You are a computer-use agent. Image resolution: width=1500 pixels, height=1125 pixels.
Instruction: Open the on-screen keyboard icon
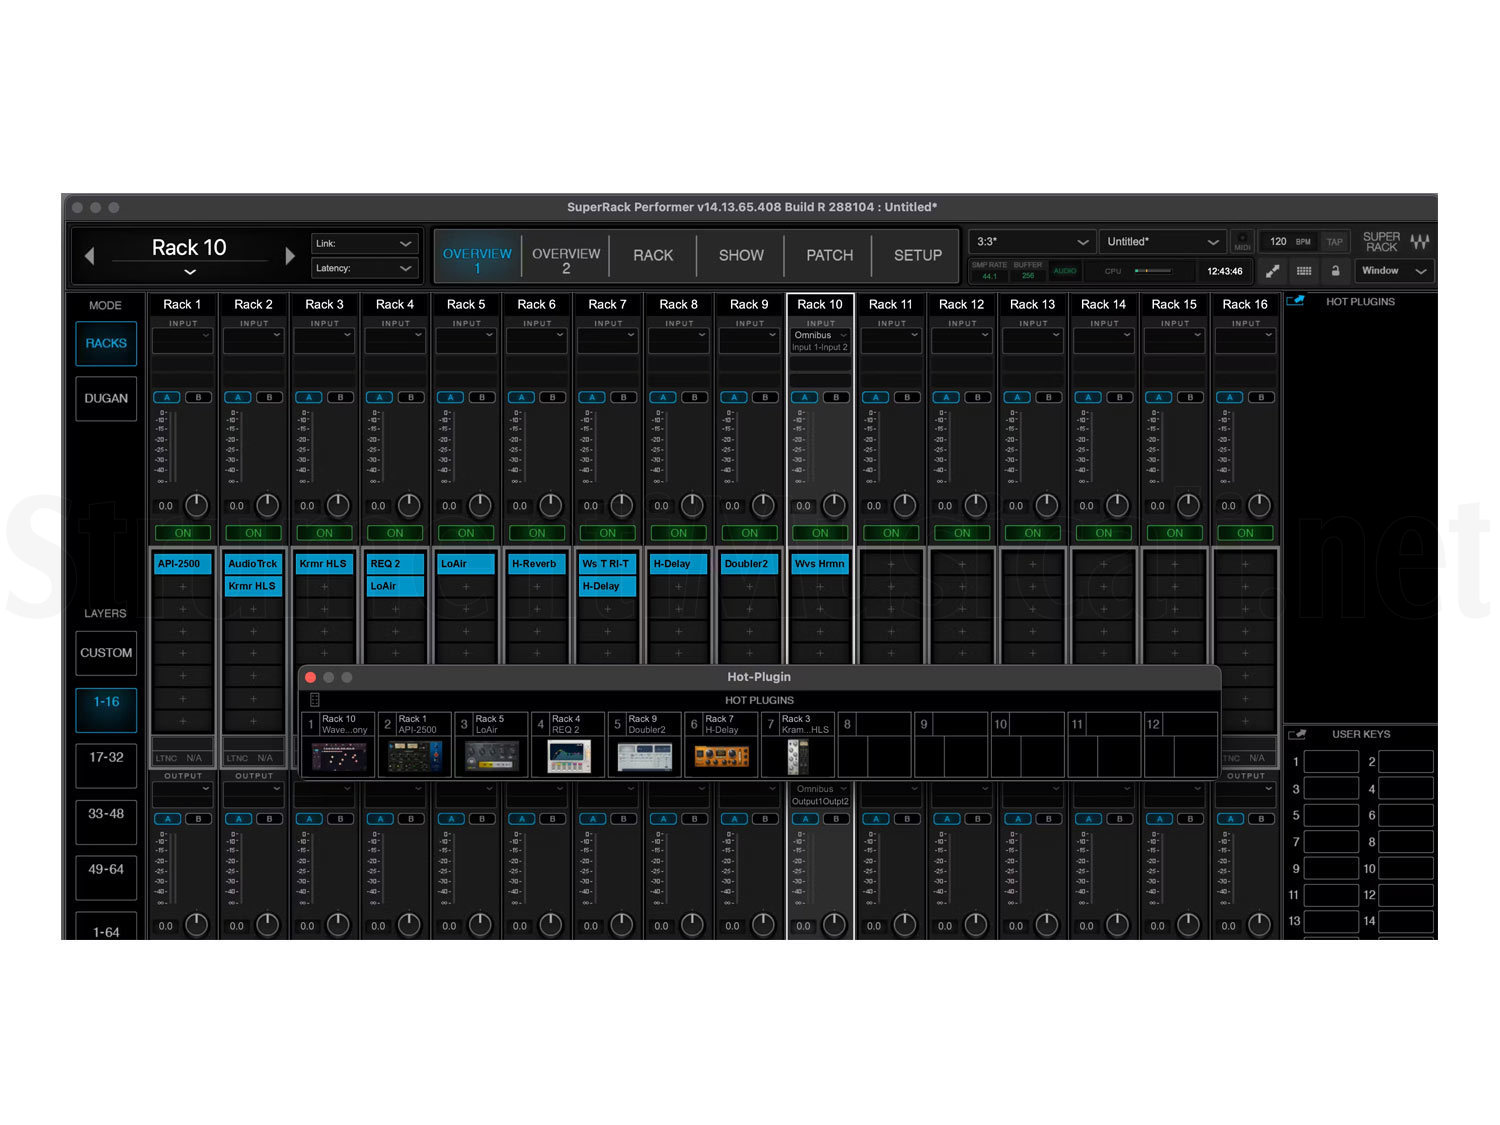click(1304, 271)
